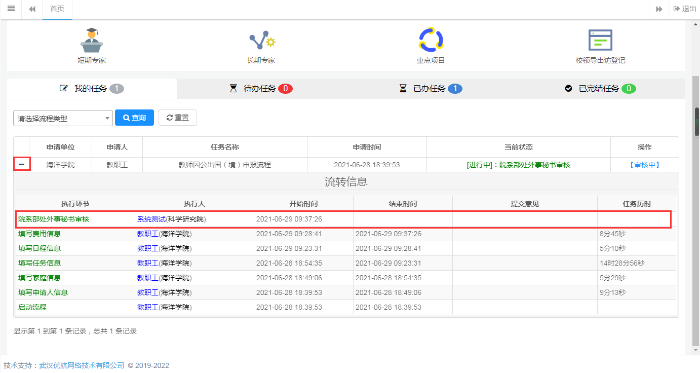Click the 任务名称 column header
The height and width of the screenshot is (373, 700).
point(225,147)
